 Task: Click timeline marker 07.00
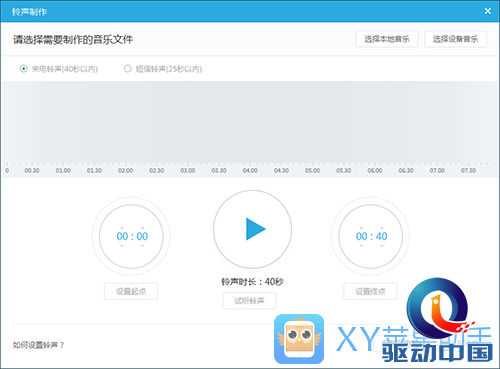(437, 171)
